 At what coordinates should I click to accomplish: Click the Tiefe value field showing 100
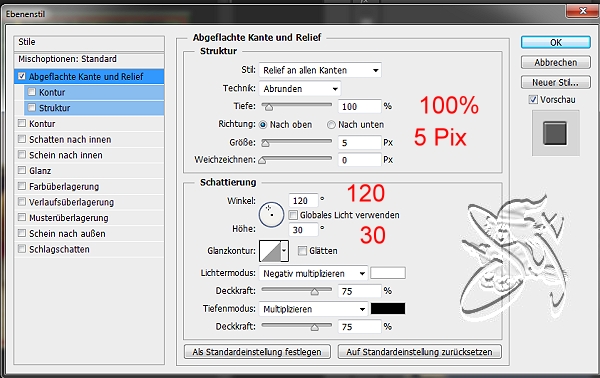tap(360, 106)
